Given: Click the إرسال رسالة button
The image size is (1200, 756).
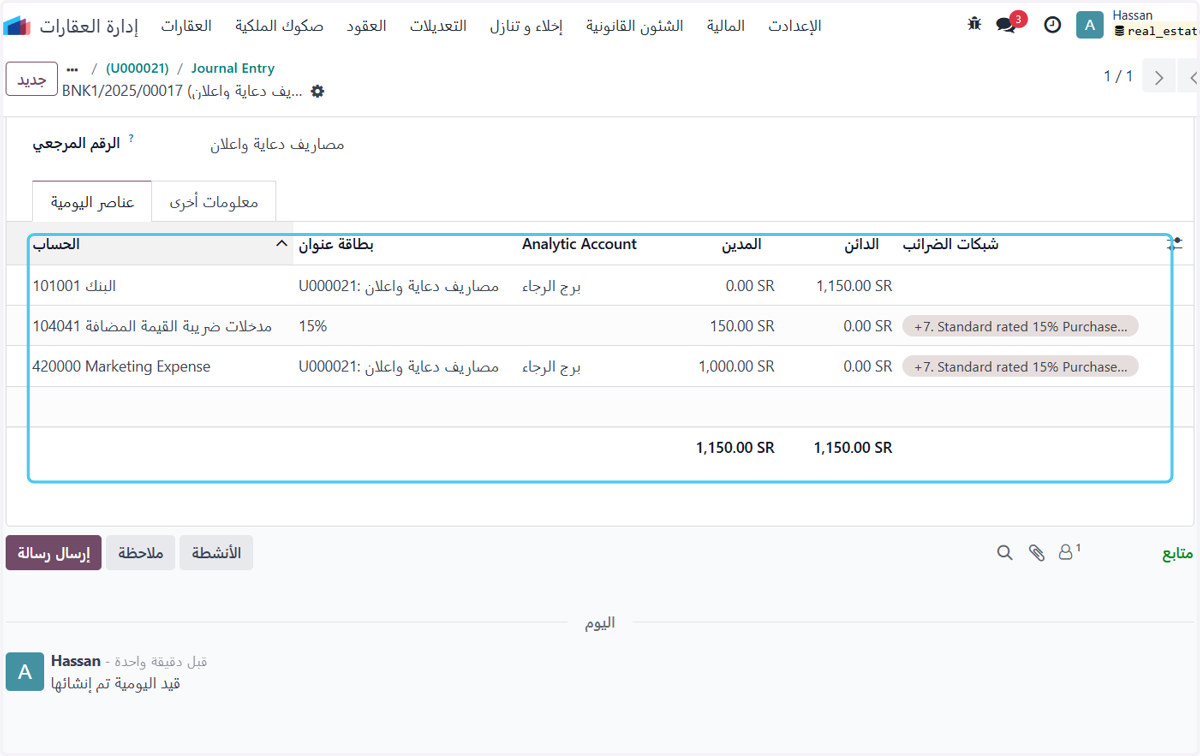Looking at the screenshot, I should pos(54,553).
